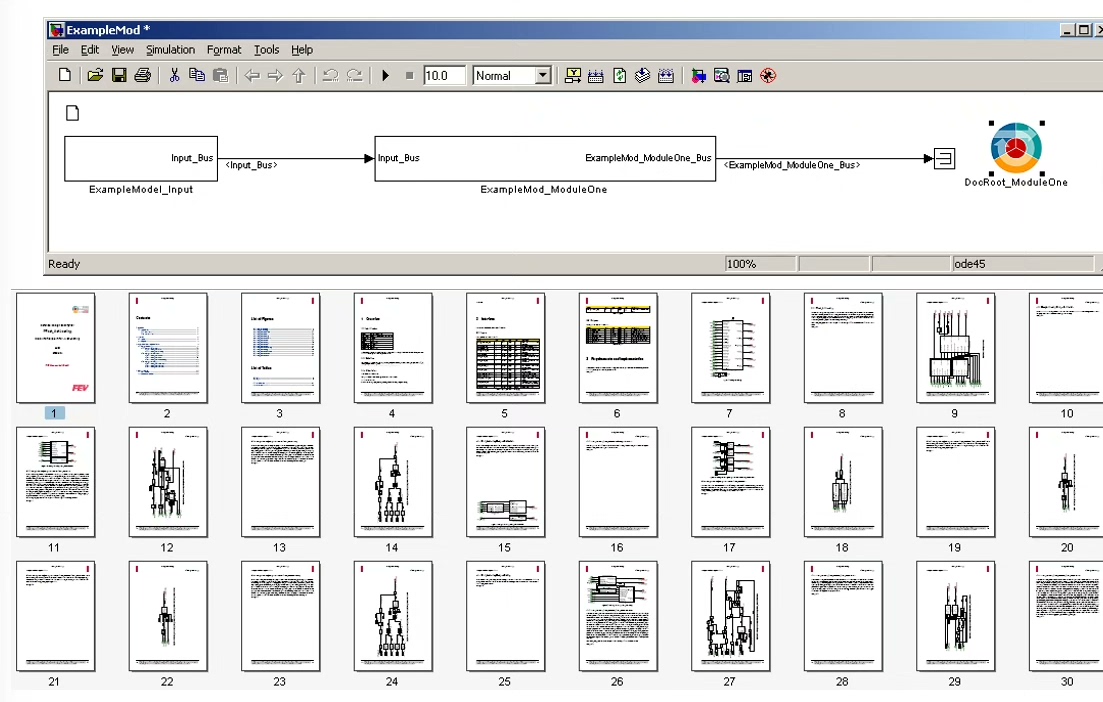Select page 5 table thumbnail
The image size is (1103, 702).
tap(506, 347)
